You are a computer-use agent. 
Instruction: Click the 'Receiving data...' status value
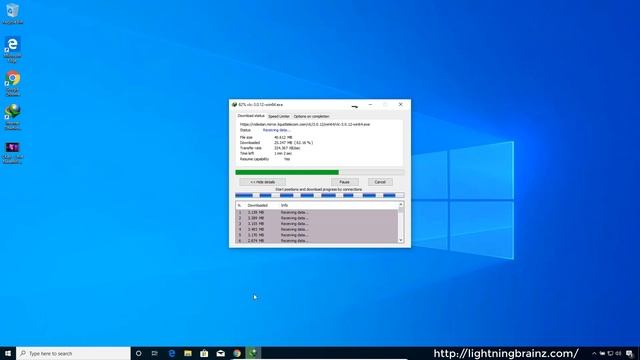pos(277,130)
